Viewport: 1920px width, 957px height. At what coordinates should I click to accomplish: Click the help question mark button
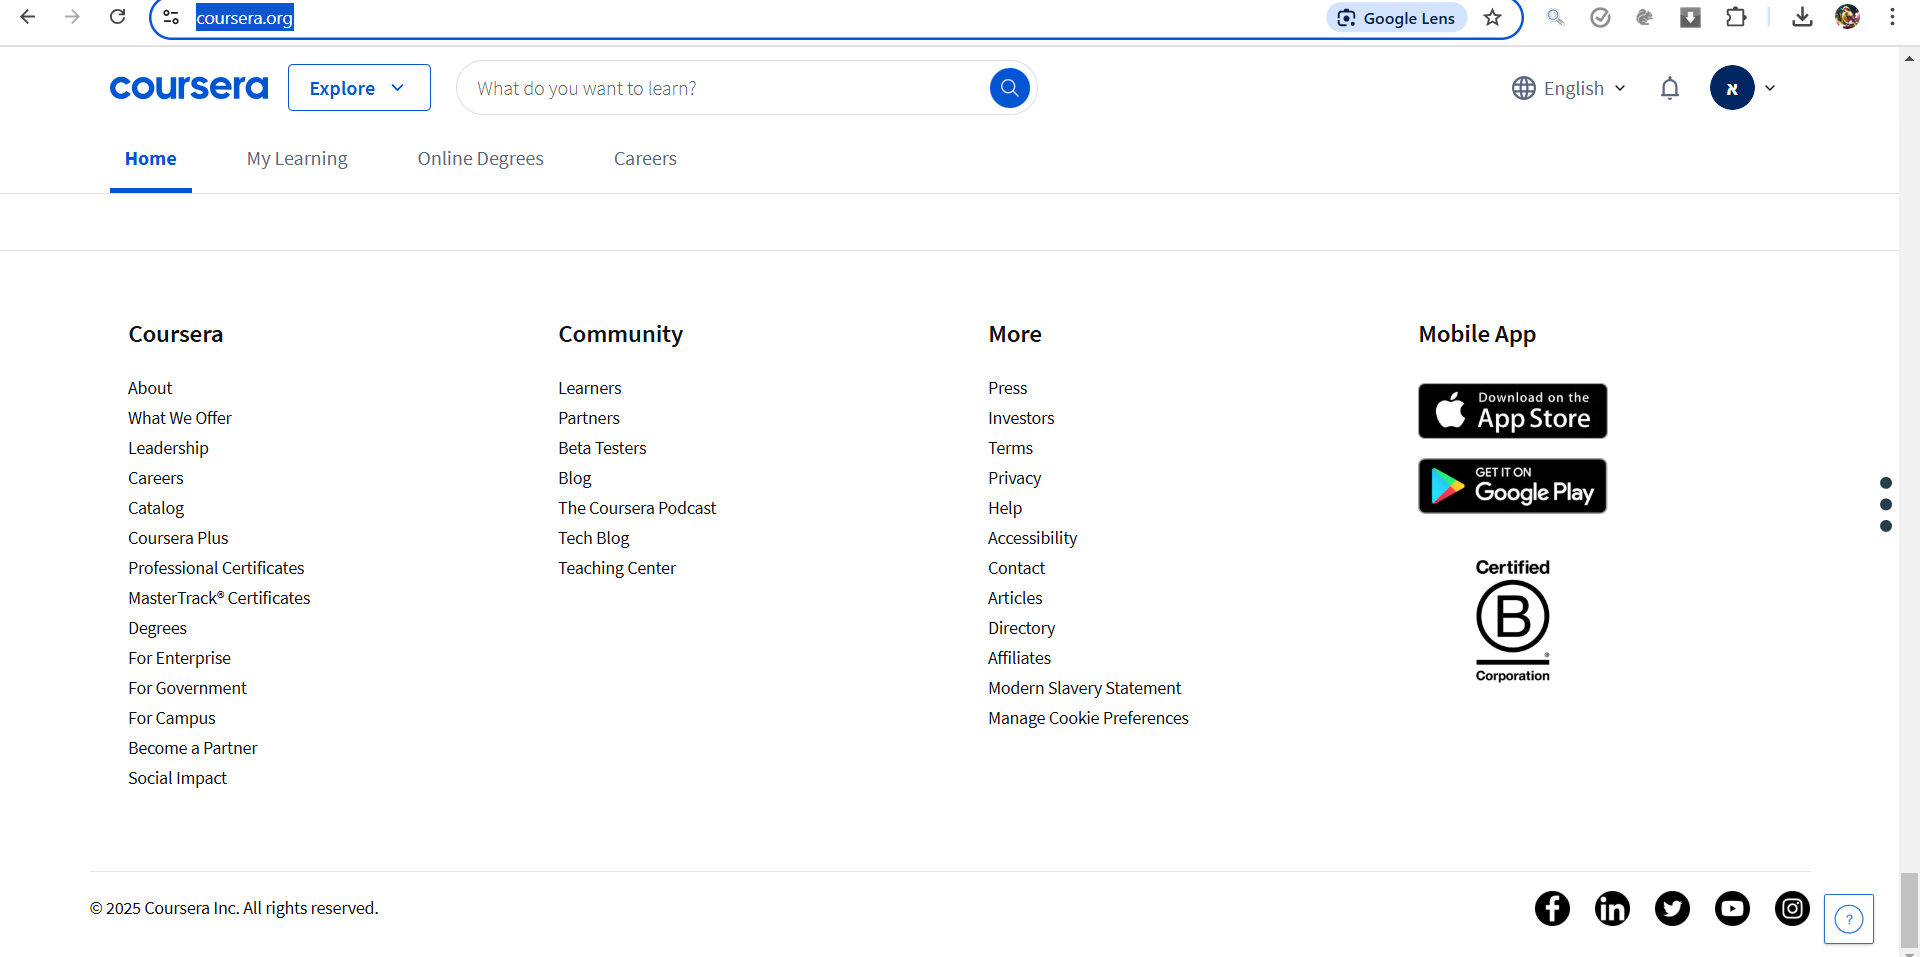(1849, 919)
